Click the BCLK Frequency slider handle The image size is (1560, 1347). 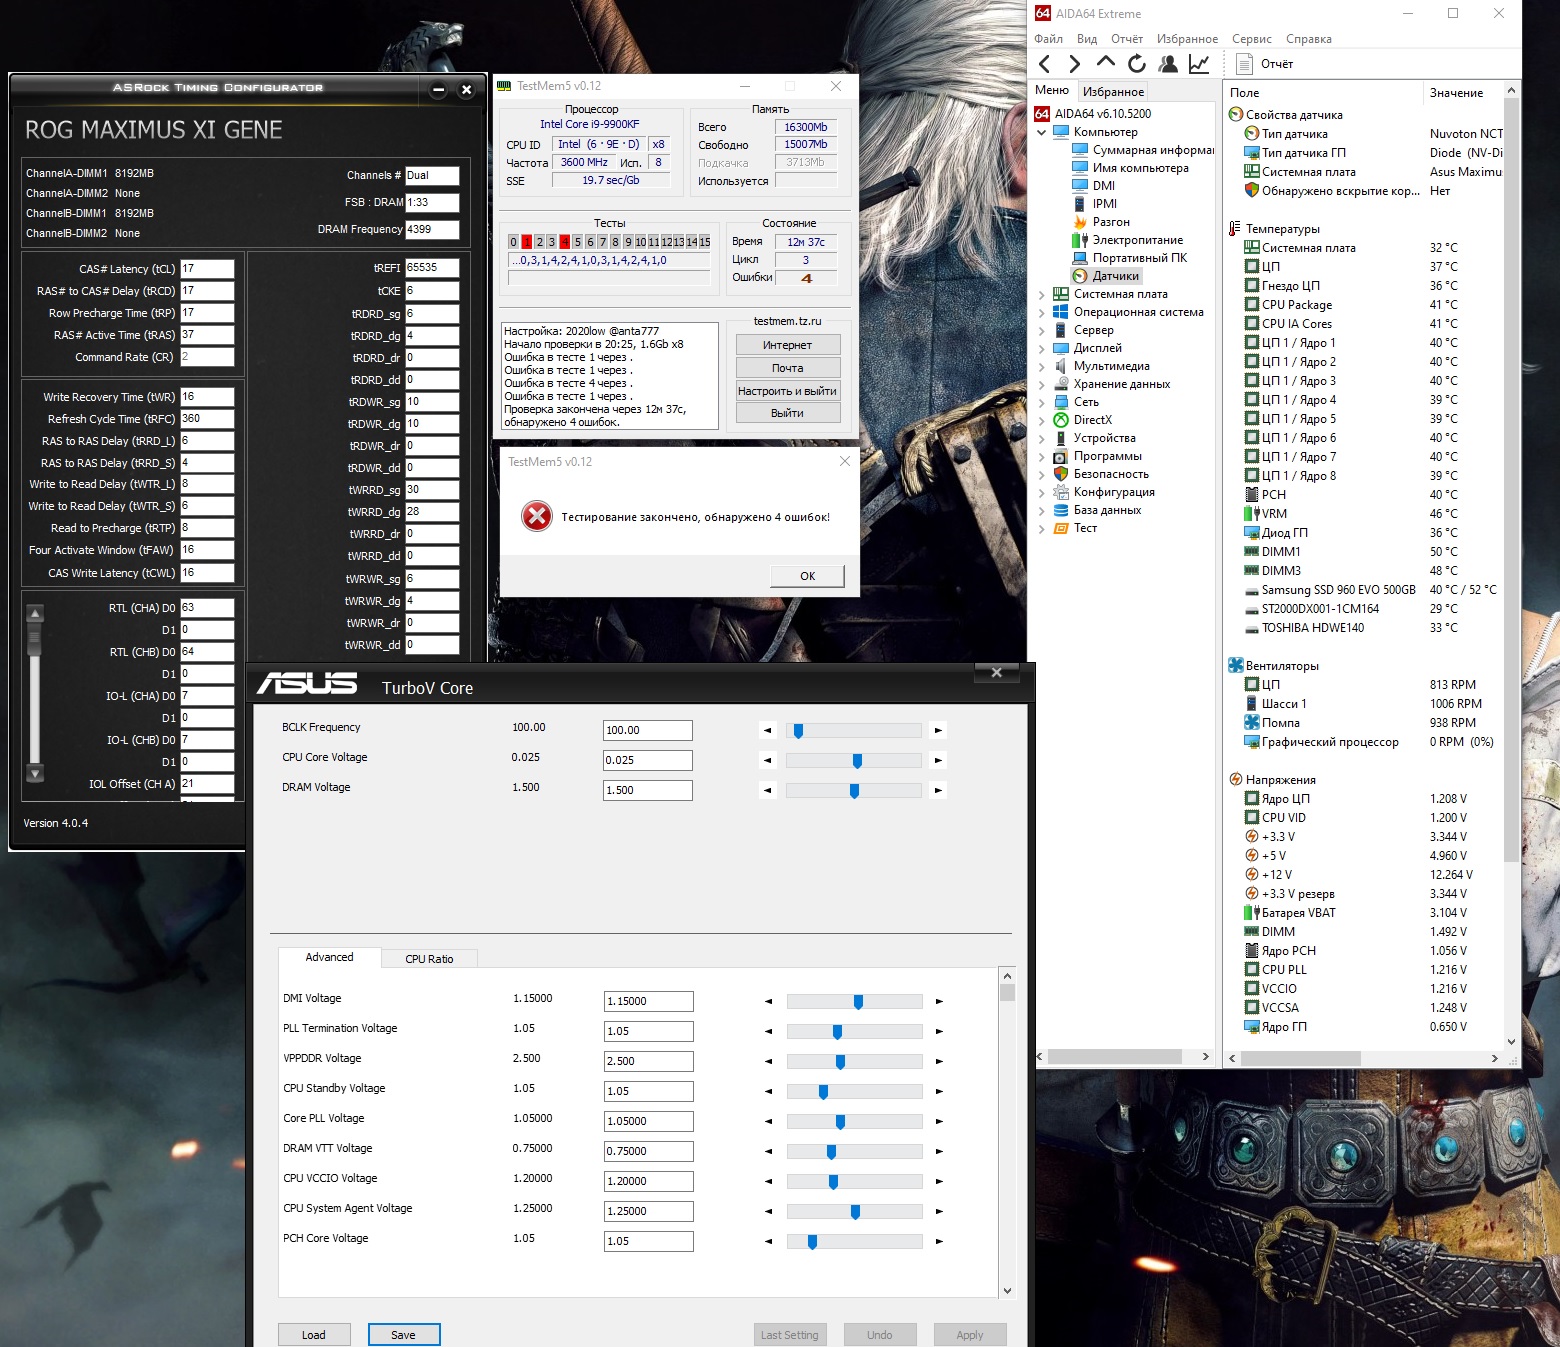click(x=798, y=731)
